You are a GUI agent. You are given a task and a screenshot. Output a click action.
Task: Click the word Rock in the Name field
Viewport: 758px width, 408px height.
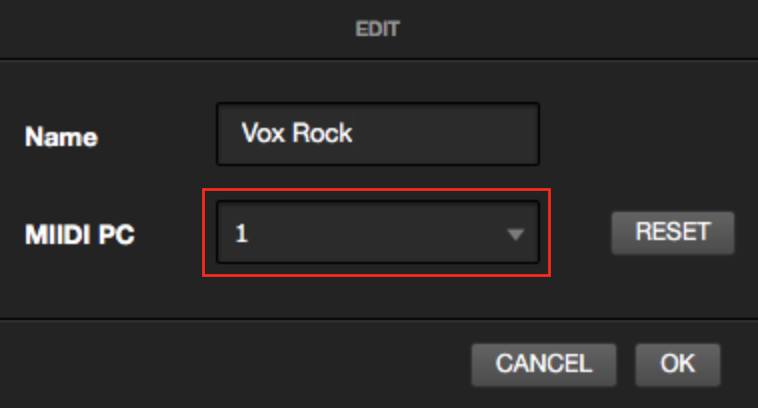322,133
